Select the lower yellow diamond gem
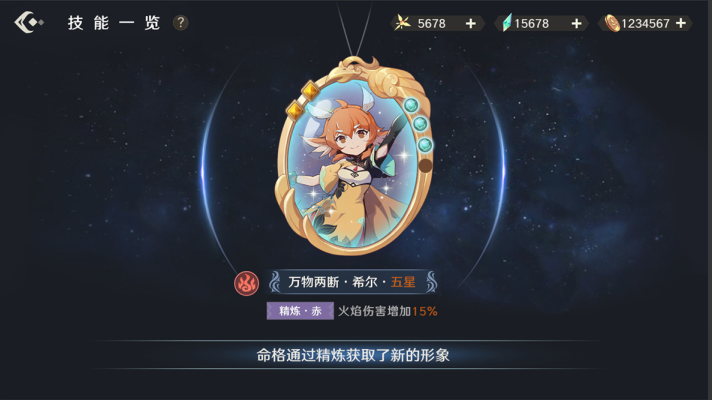The image size is (712, 400). click(x=295, y=110)
